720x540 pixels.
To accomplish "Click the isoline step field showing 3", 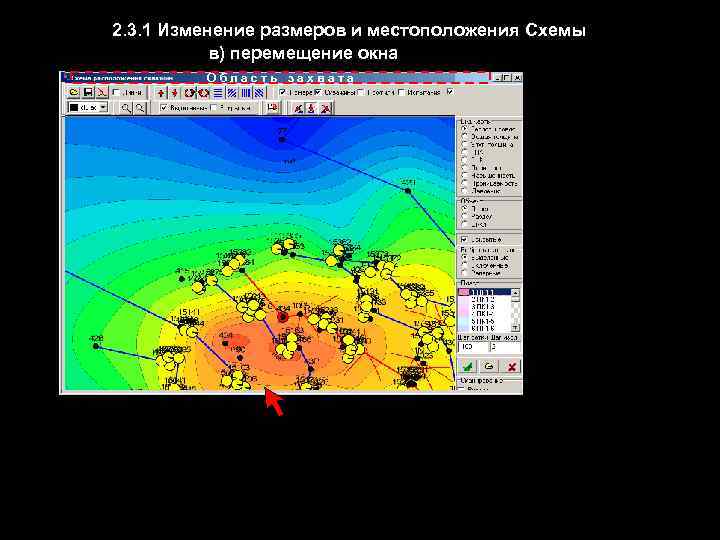I will (505, 347).
